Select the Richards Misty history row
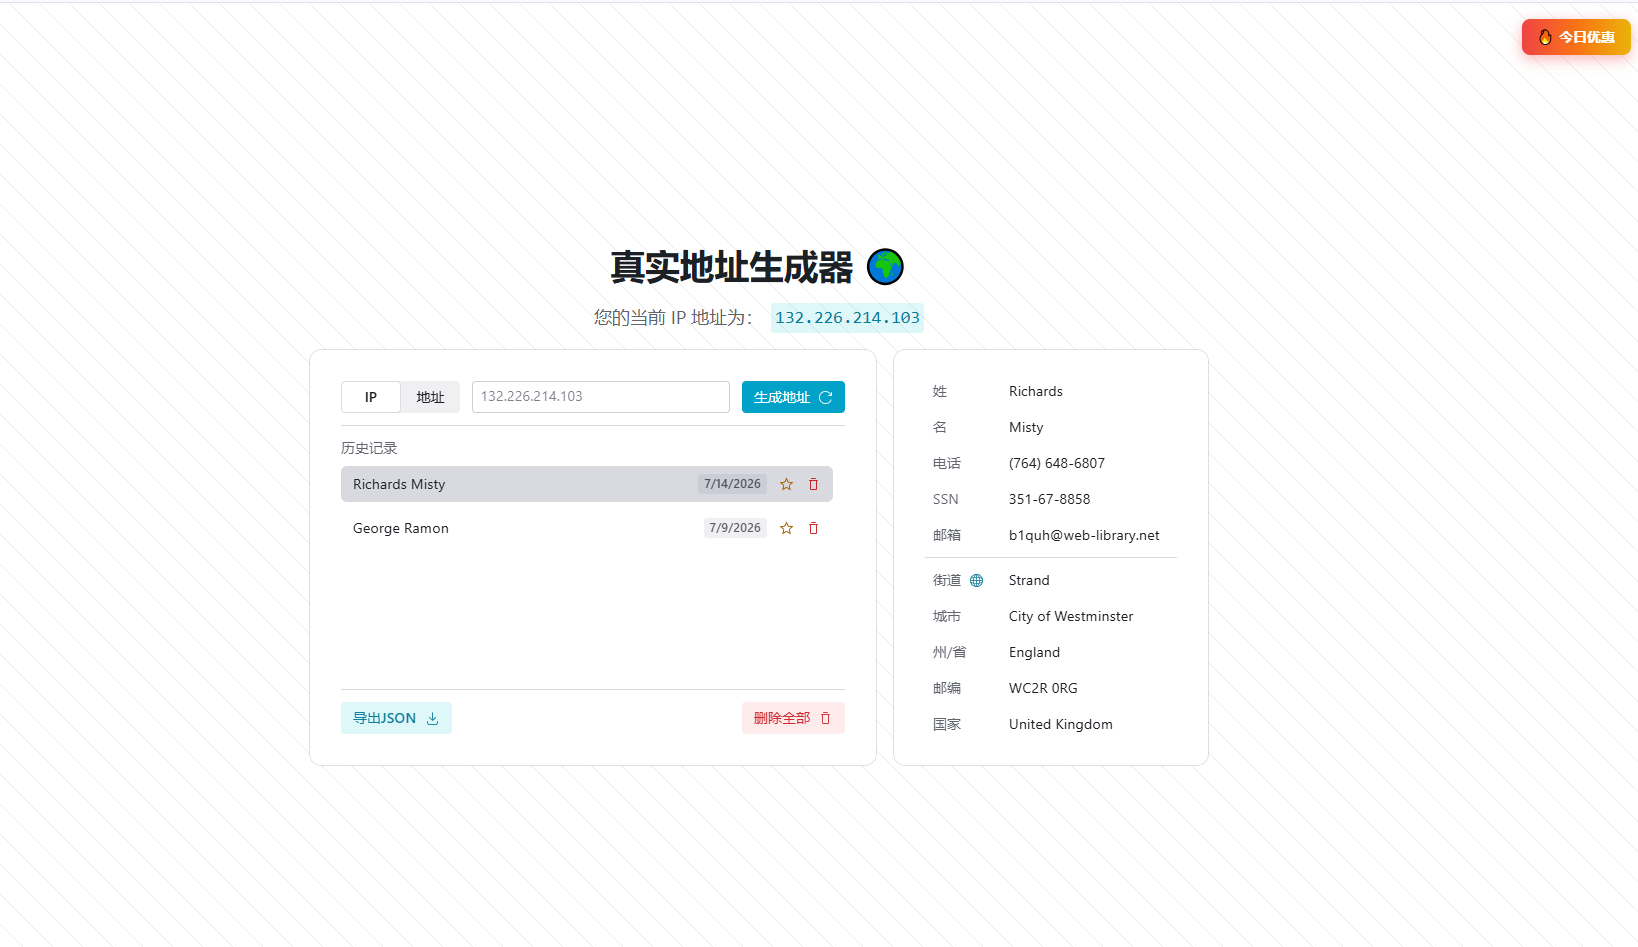The height and width of the screenshot is (947, 1638). [587, 484]
